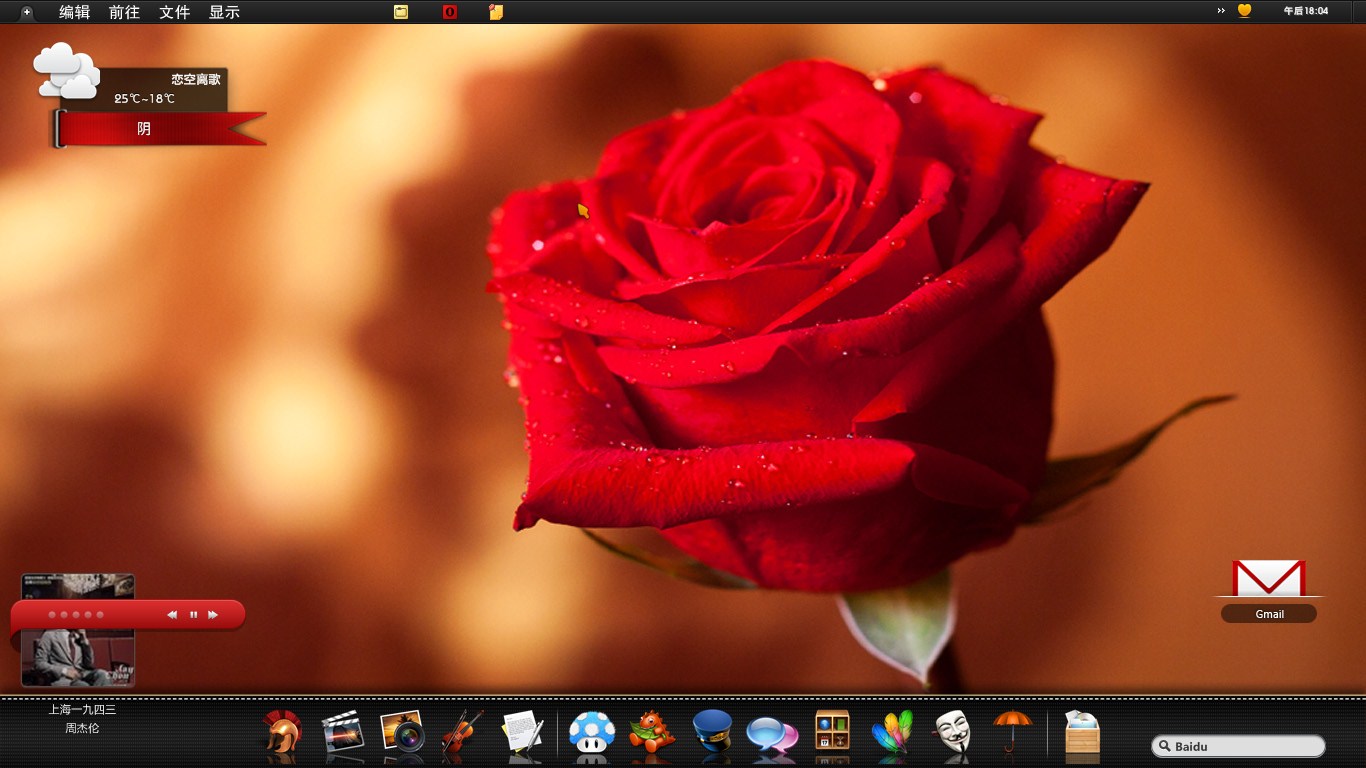Click the yellow folder icon in top bar
Screen dimensions: 1366x768
point(401,12)
